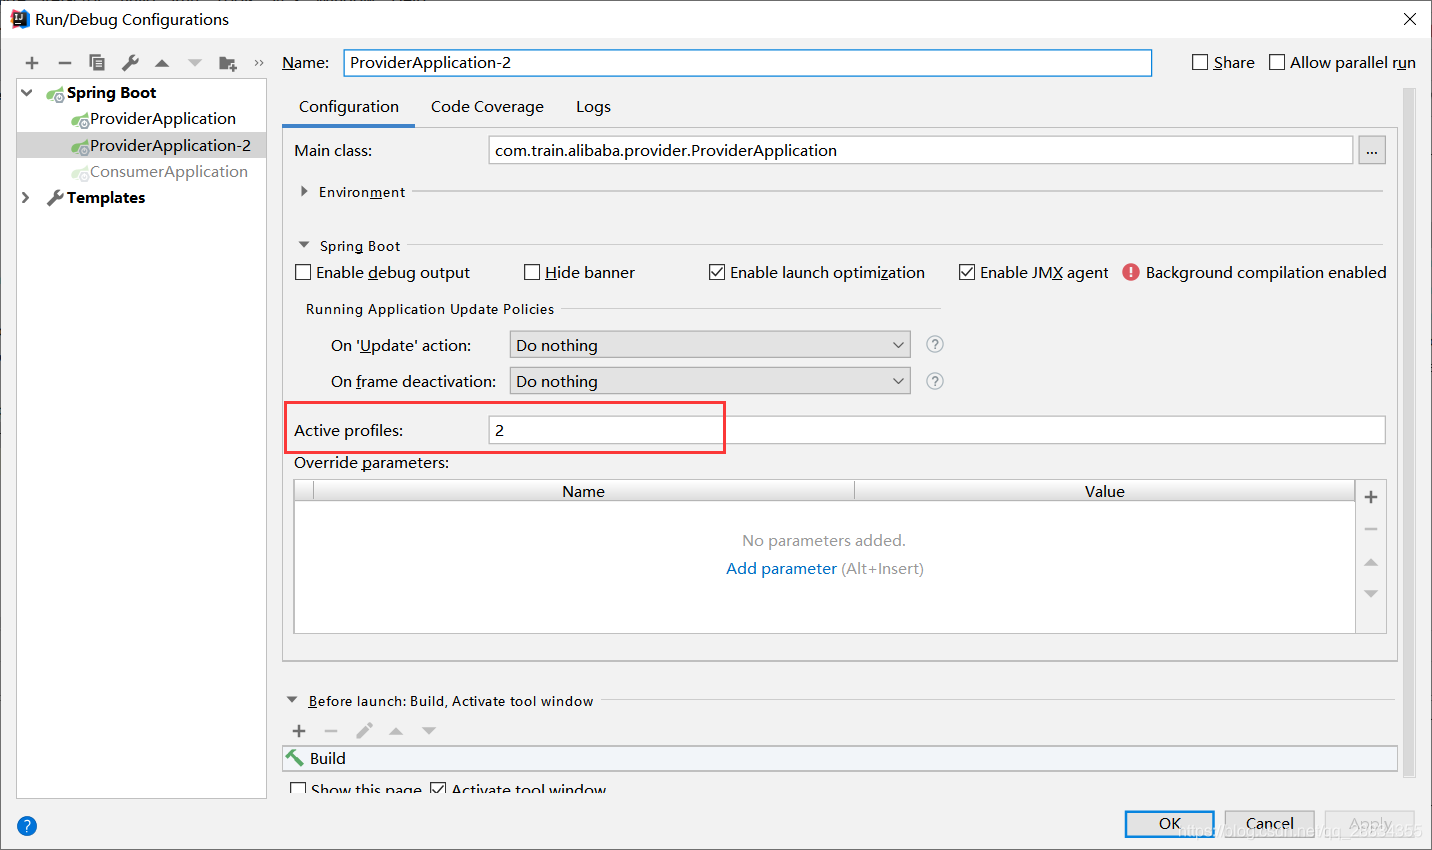The image size is (1432, 850).
Task: Copy configuration using the duplicate icon
Action: [97, 63]
